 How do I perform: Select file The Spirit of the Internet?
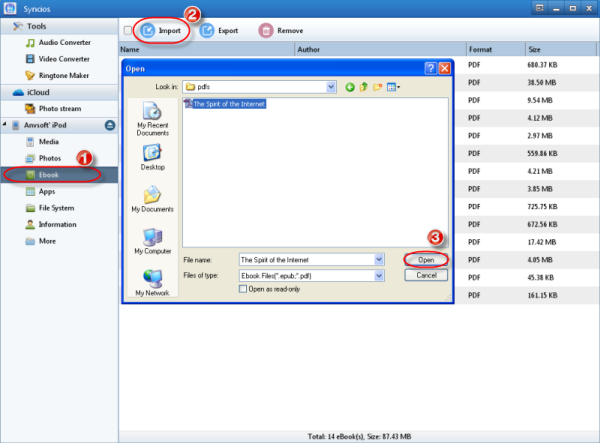pos(225,104)
